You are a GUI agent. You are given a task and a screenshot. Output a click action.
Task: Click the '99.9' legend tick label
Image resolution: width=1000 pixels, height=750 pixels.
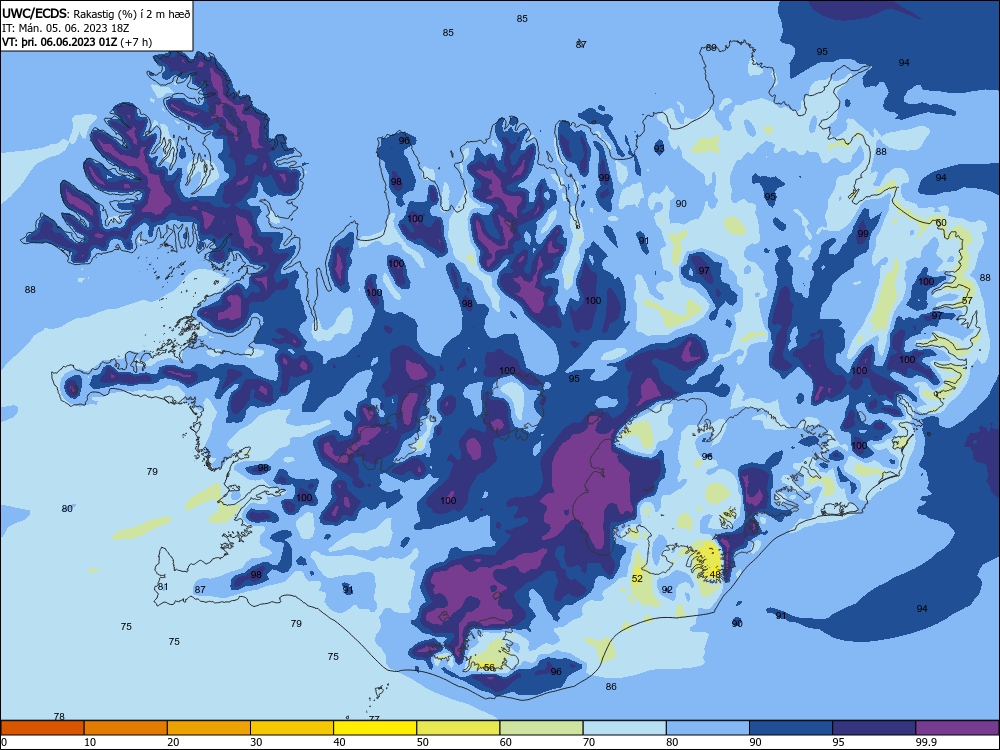(x=925, y=742)
